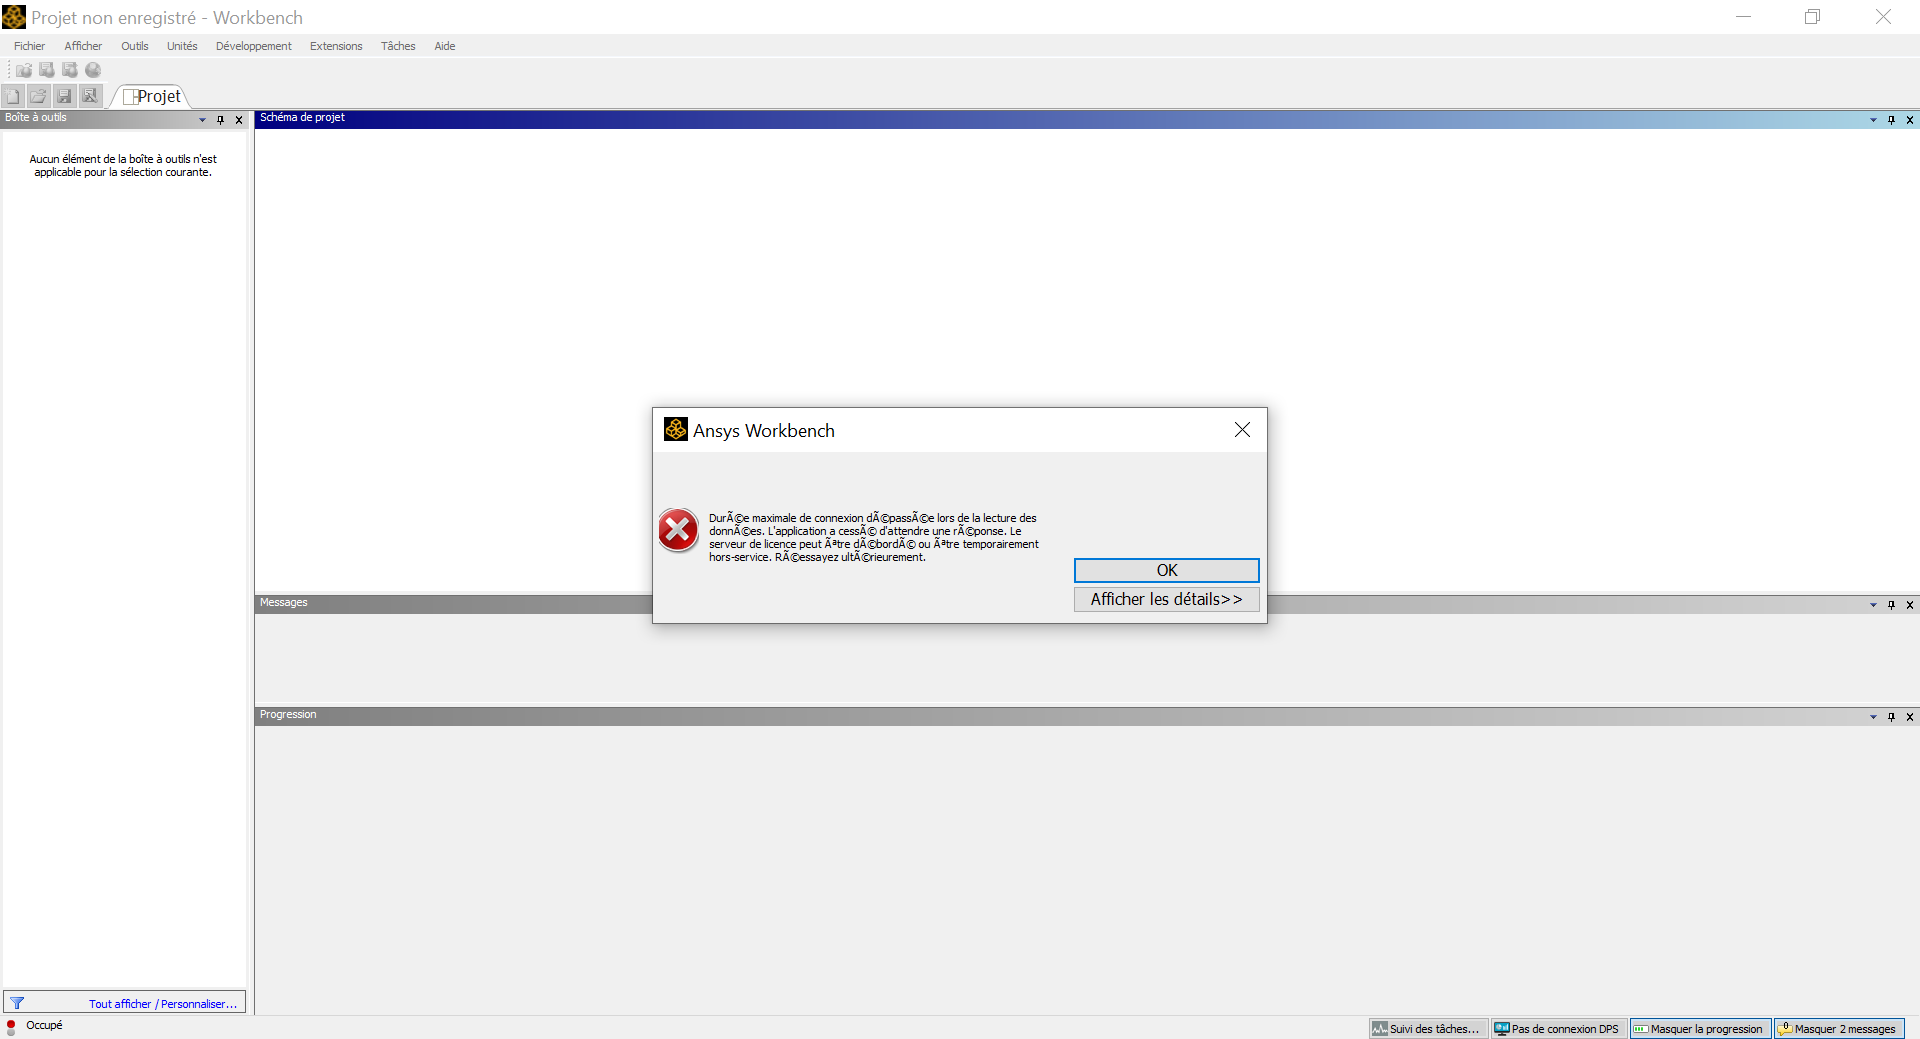This screenshot has width=1920, height=1039.
Task: Click the error message text in dialog
Action: [874, 538]
